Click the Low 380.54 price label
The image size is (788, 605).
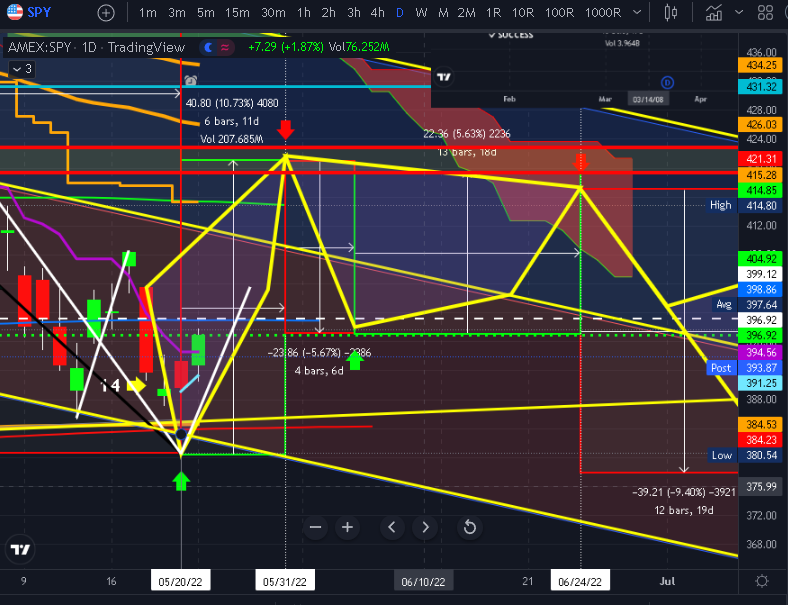tap(745, 455)
